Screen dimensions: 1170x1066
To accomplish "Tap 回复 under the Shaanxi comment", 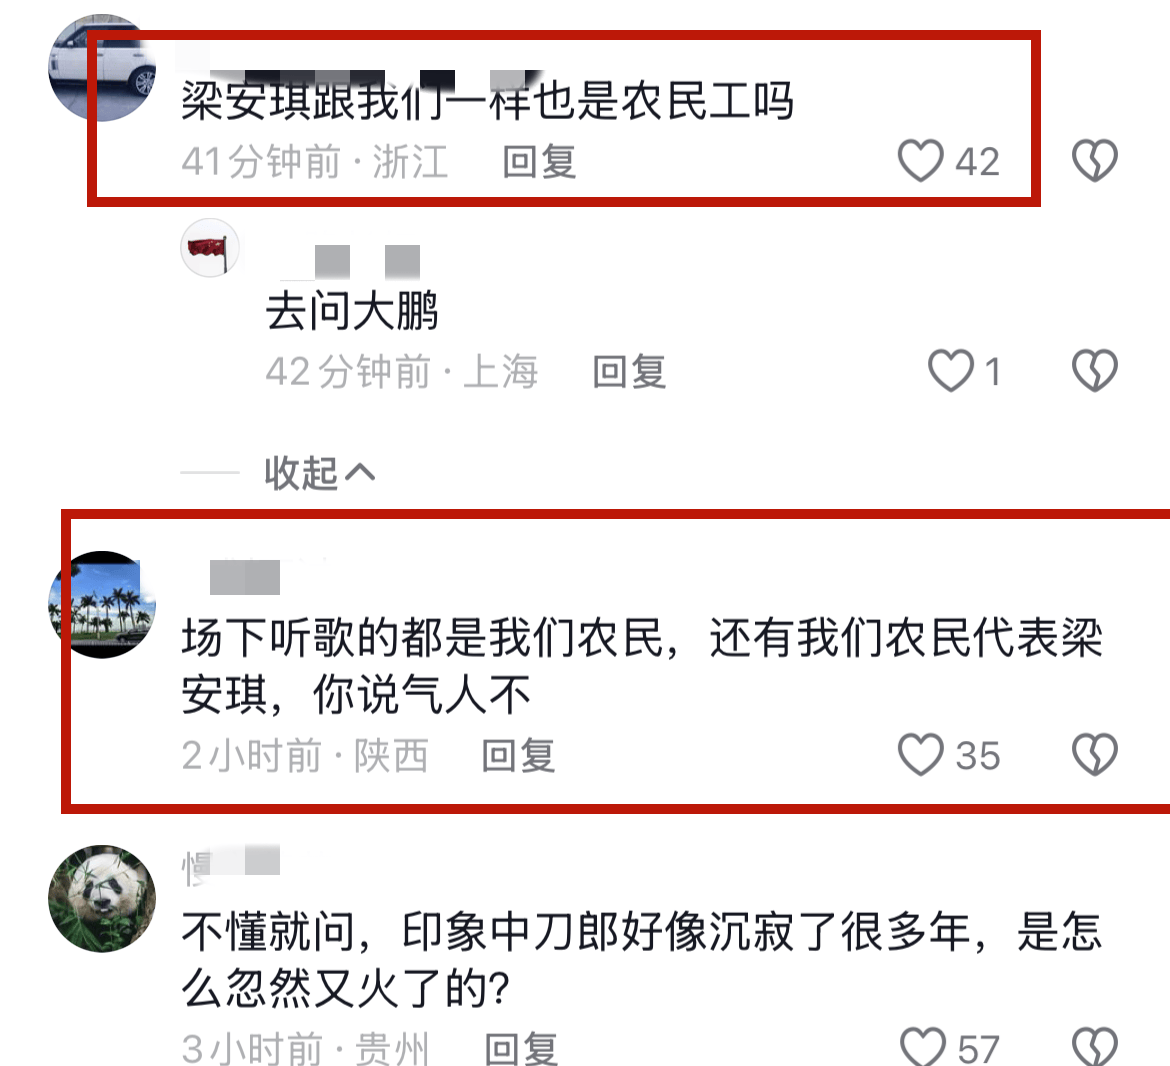I will [518, 755].
